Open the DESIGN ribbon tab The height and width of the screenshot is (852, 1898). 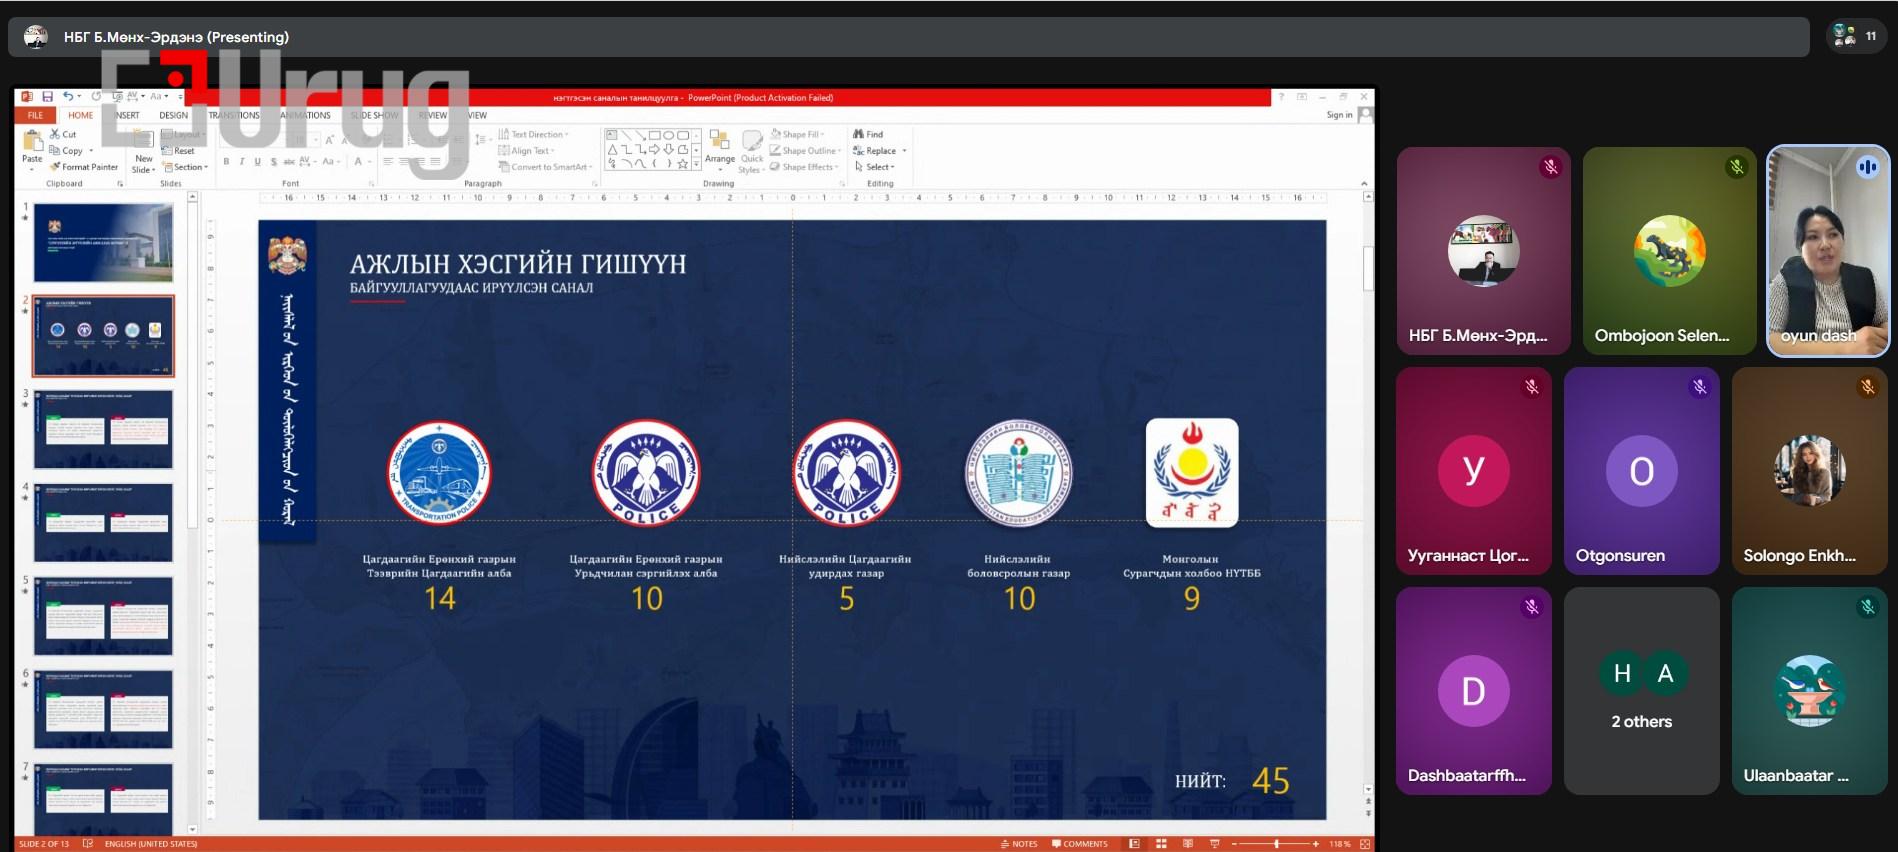[x=173, y=115]
